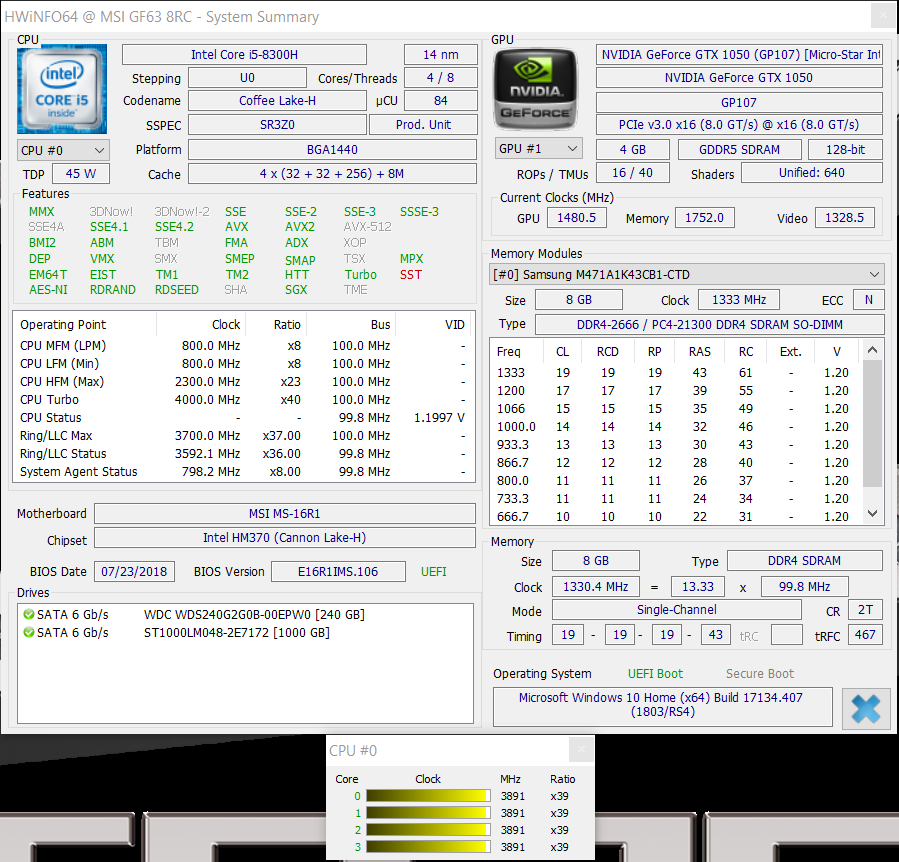Click the cache value 4 x (32 + 32 + 256) + 8M
899x862 pixels.
click(x=333, y=174)
